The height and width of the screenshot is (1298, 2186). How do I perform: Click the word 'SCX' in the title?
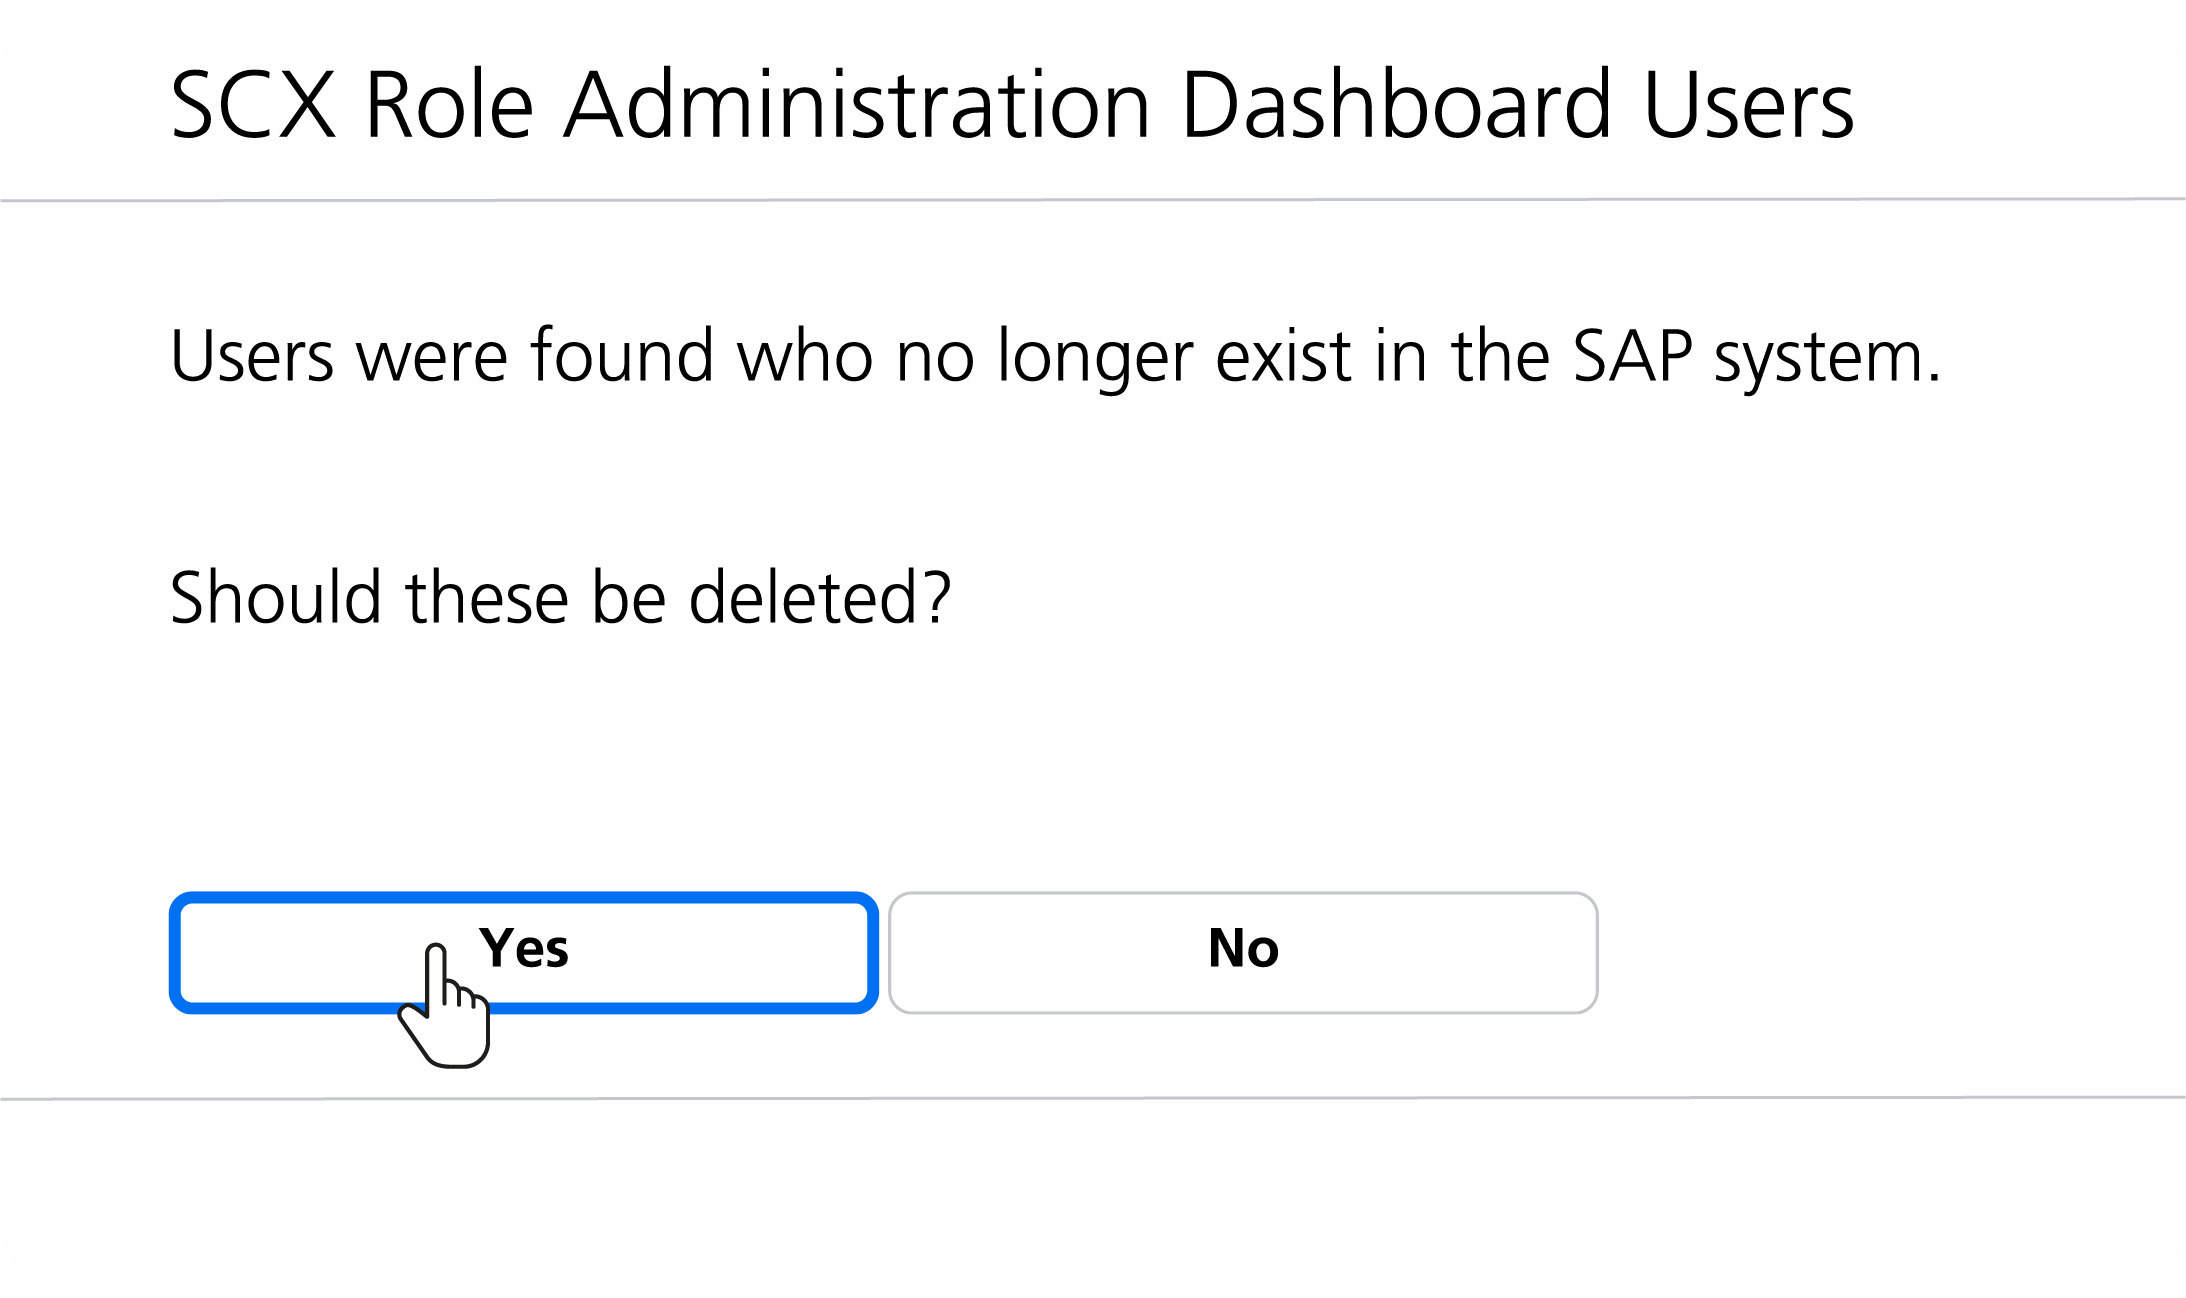click(252, 105)
